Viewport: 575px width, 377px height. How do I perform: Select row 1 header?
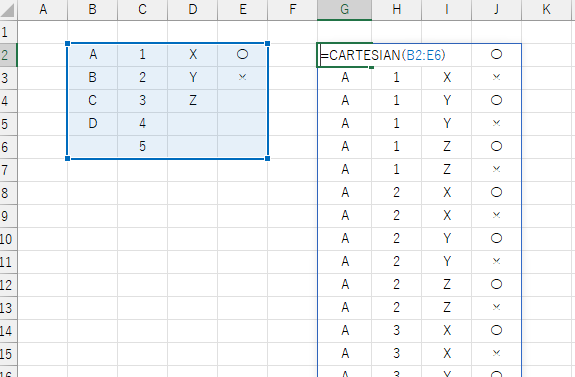tap(8, 32)
